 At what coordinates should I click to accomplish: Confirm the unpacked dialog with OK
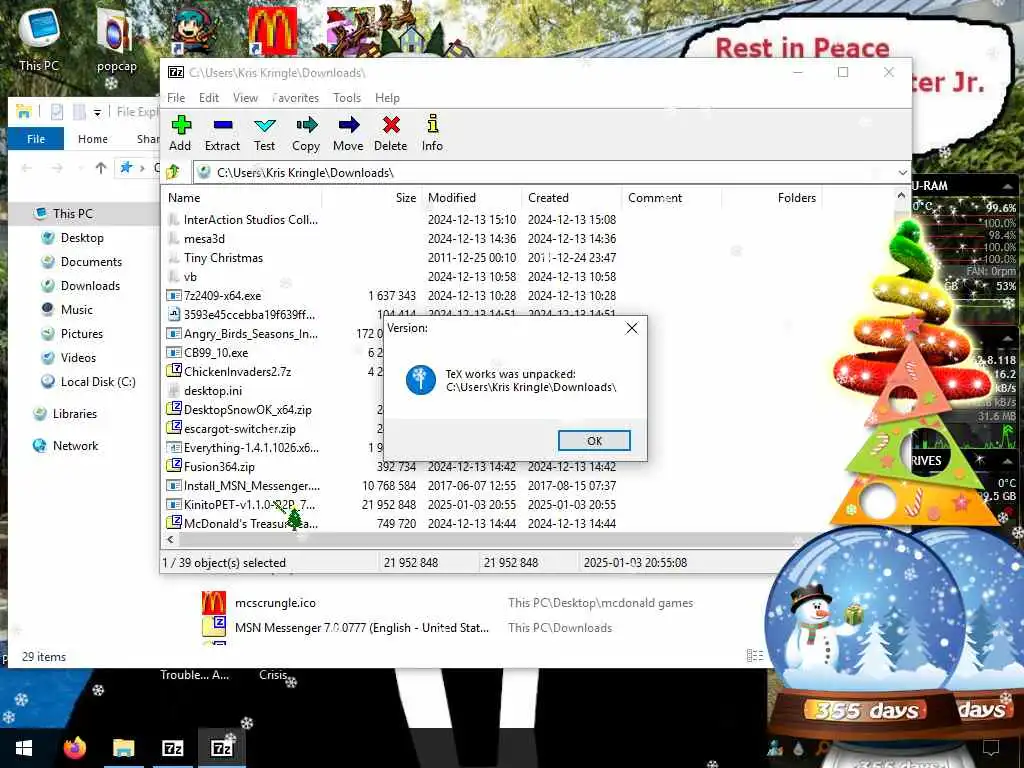[594, 441]
